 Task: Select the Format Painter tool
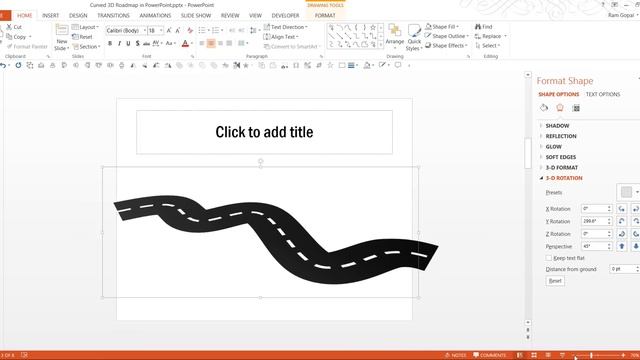[27, 47]
